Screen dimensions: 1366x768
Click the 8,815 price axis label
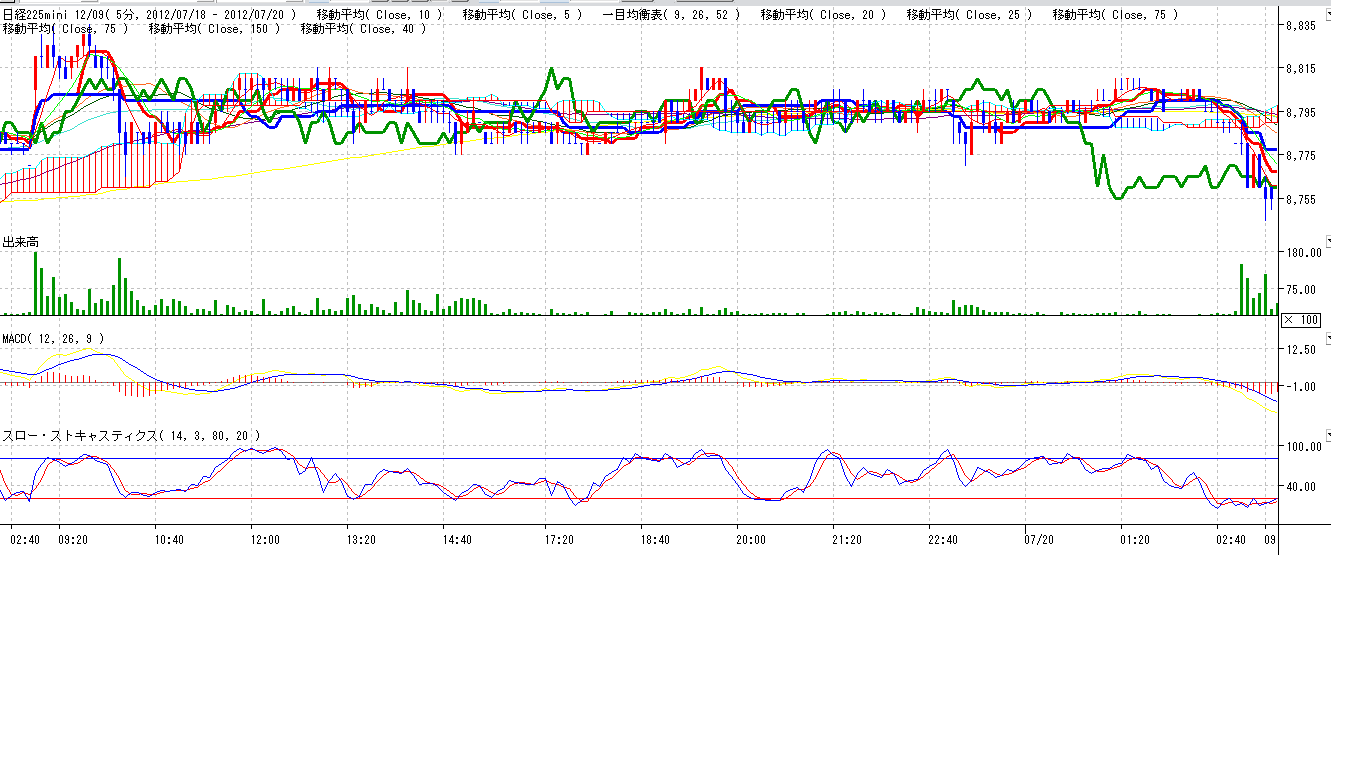[1300, 69]
